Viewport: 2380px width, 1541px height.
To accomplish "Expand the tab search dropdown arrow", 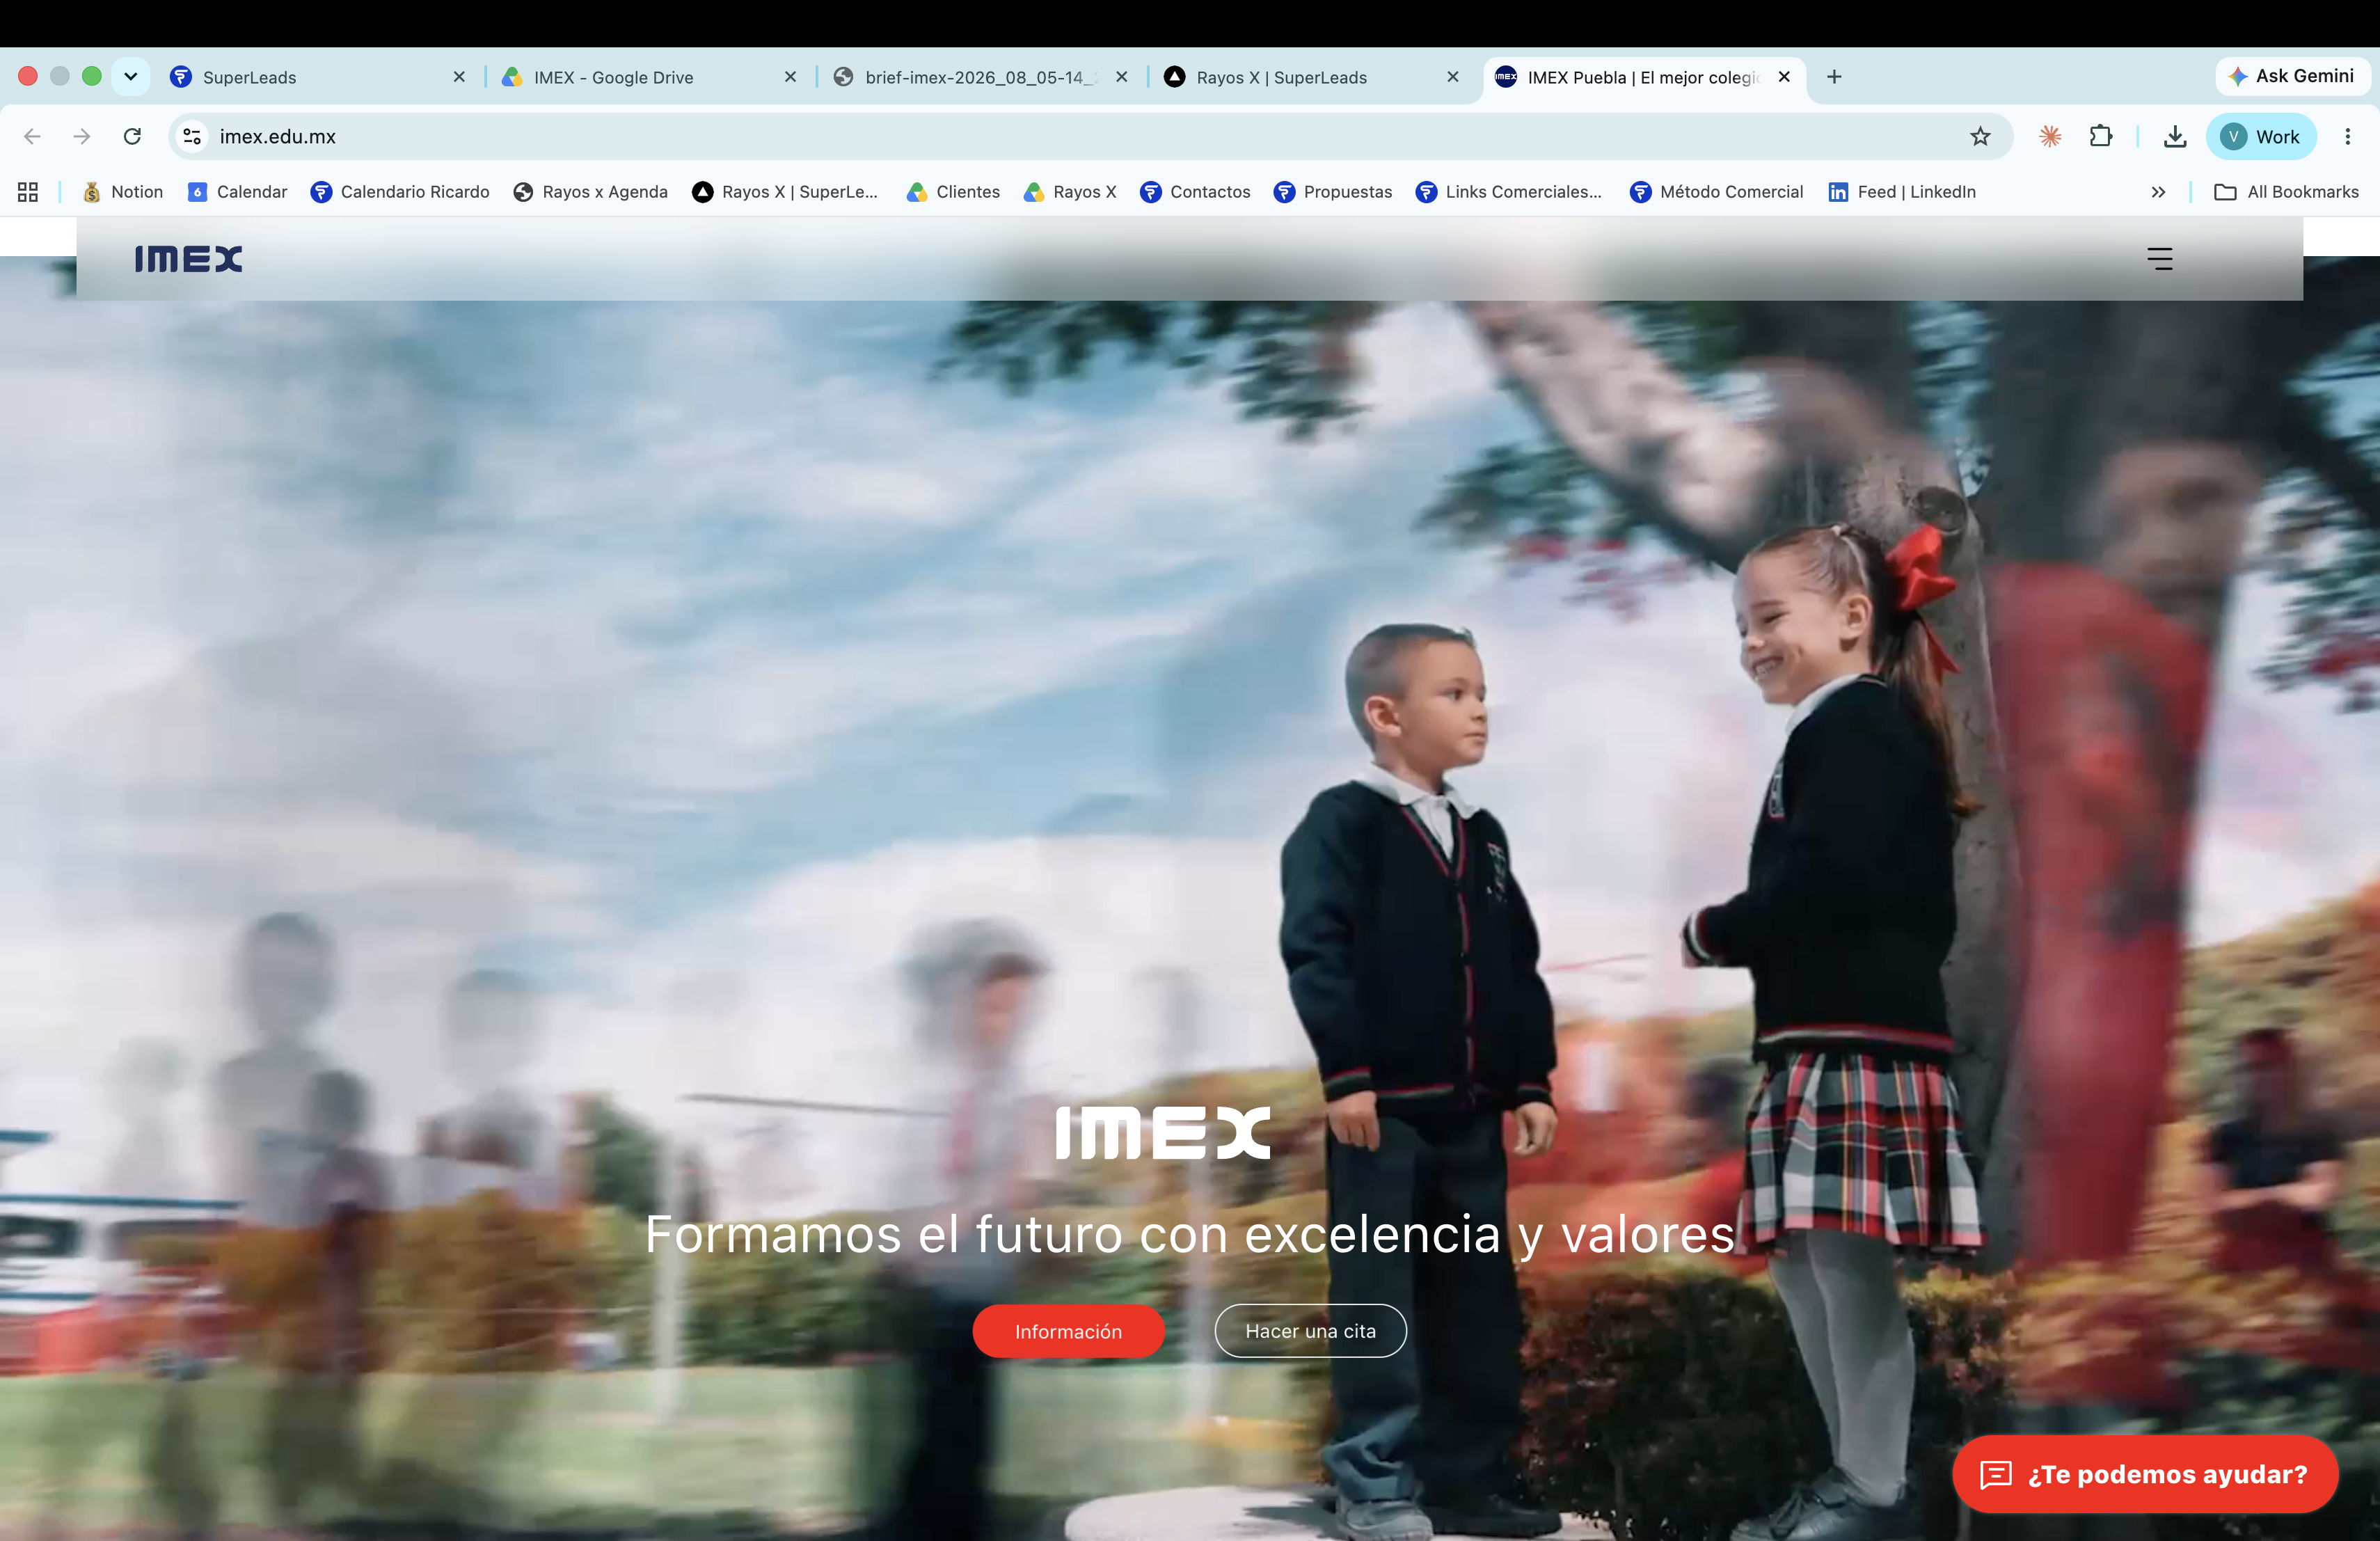I will click(130, 77).
